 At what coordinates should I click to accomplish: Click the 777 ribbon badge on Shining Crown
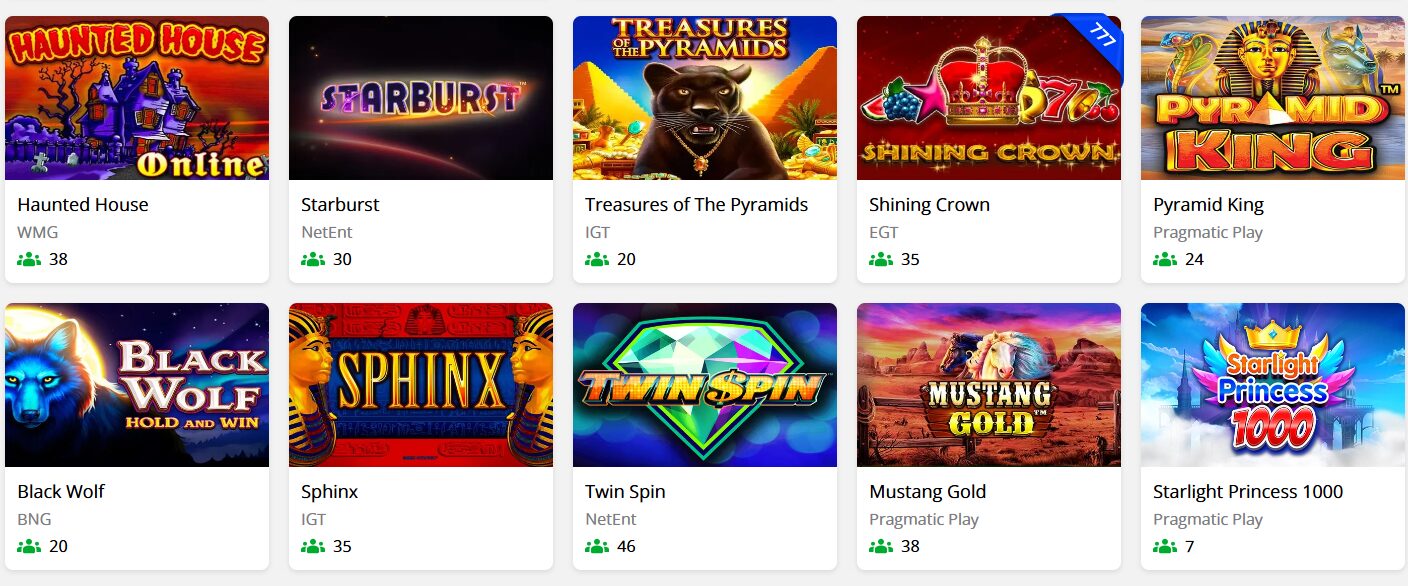(x=1099, y=38)
